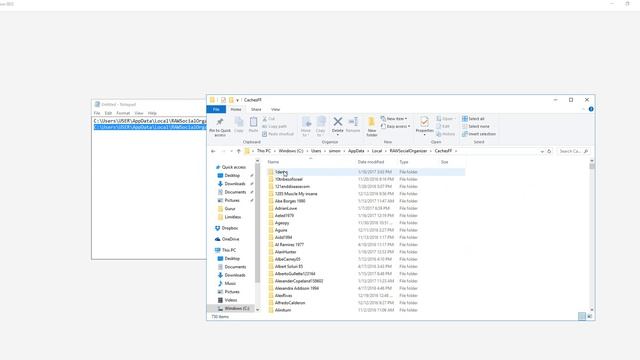The width and height of the screenshot is (640, 360).
Task: Pin folder to Quick access in ribbon
Action: [220, 127]
